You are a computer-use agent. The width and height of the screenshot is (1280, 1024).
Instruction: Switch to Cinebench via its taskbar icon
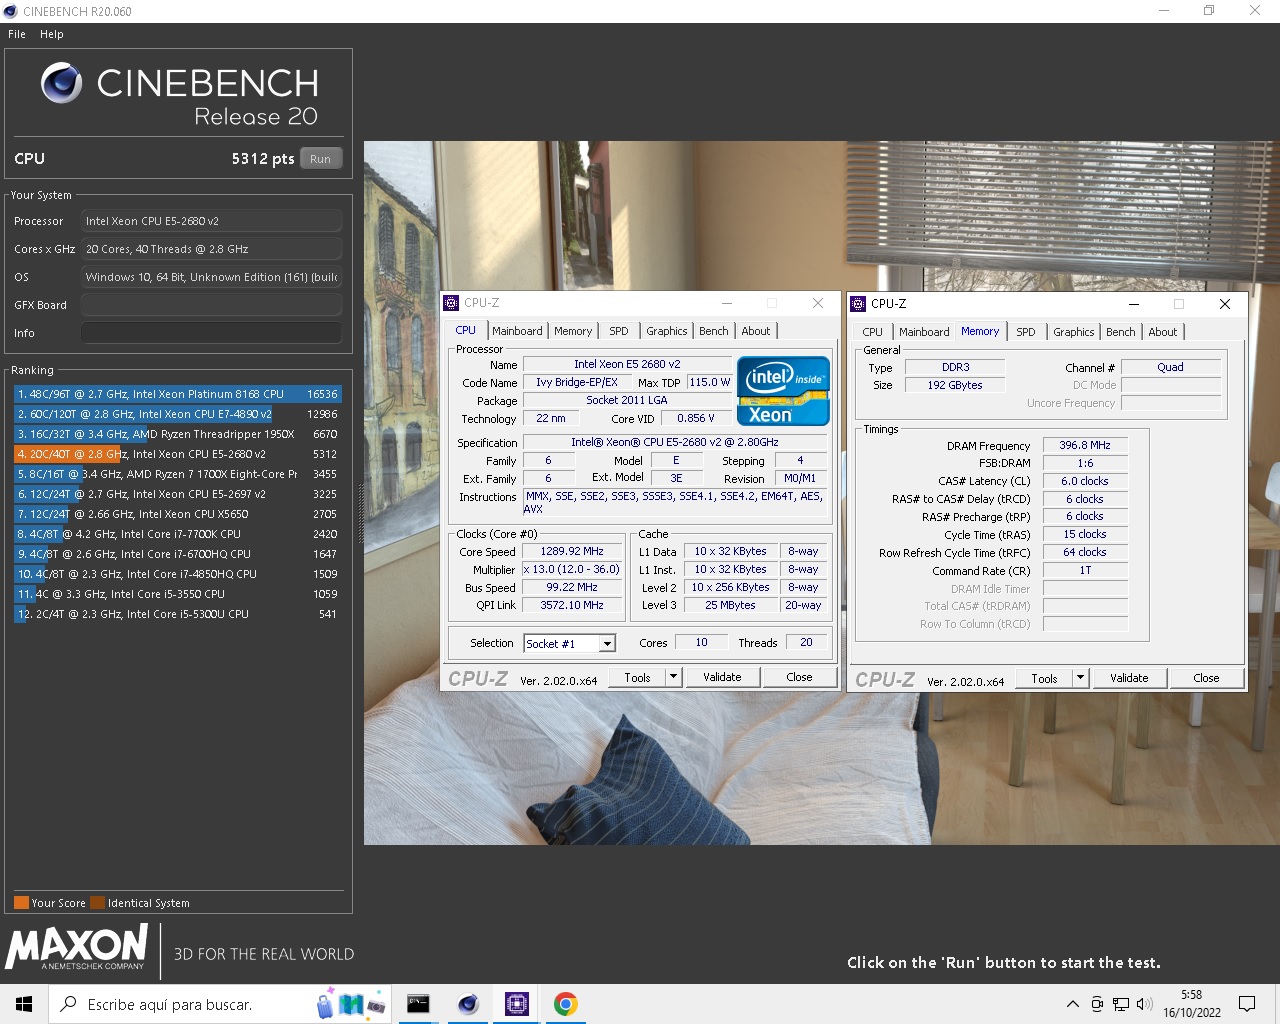[x=467, y=1004]
